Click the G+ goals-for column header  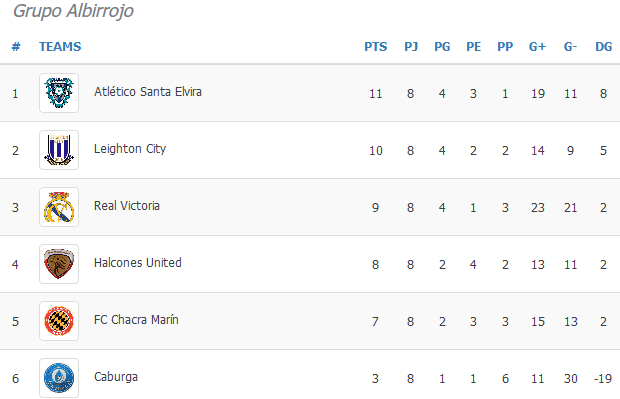click(537, 47)
